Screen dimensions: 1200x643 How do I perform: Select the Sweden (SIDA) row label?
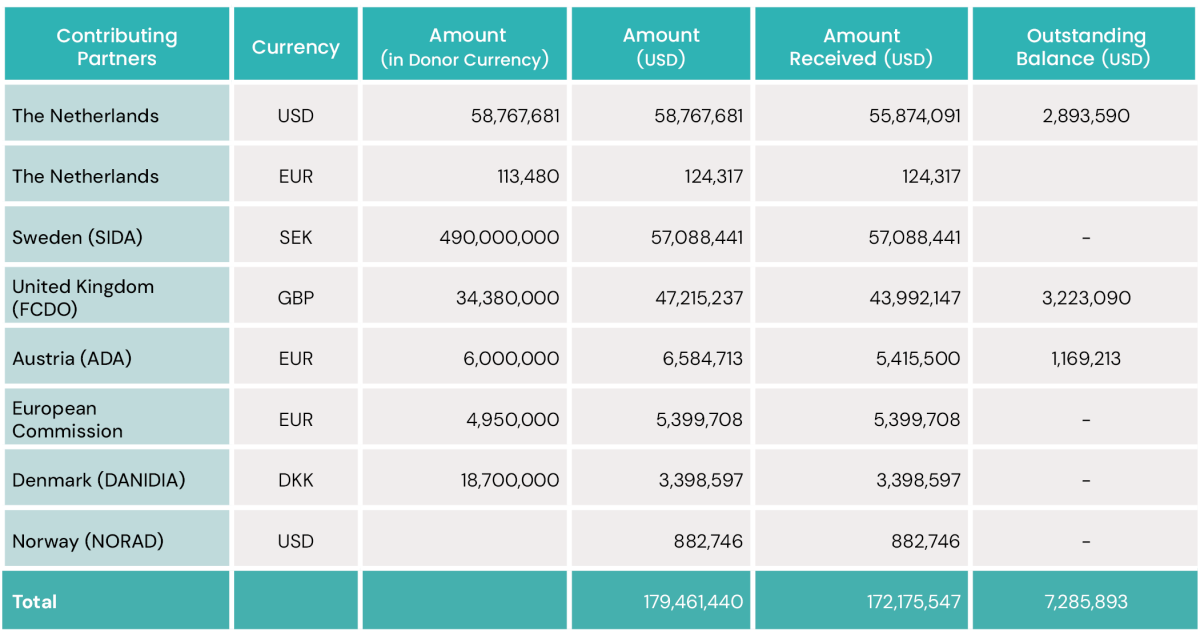coord(78,237)
